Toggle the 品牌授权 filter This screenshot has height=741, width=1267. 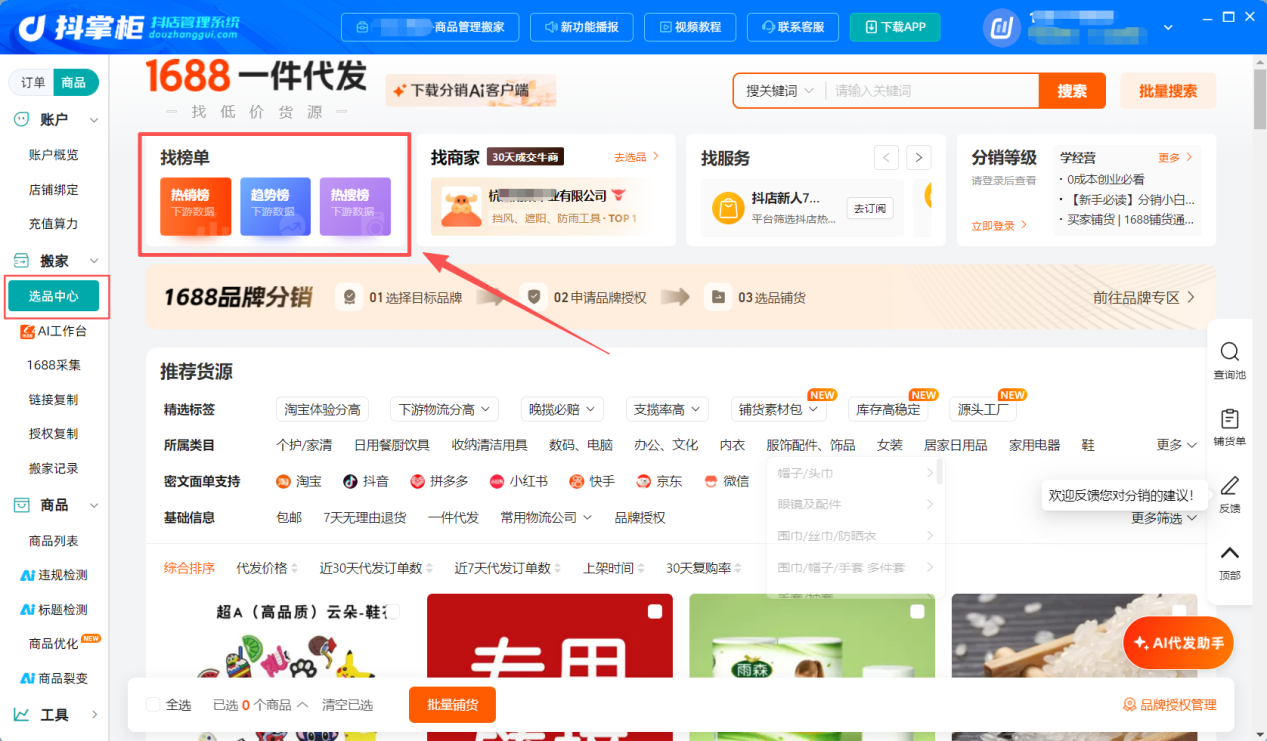tap(640, 517)
